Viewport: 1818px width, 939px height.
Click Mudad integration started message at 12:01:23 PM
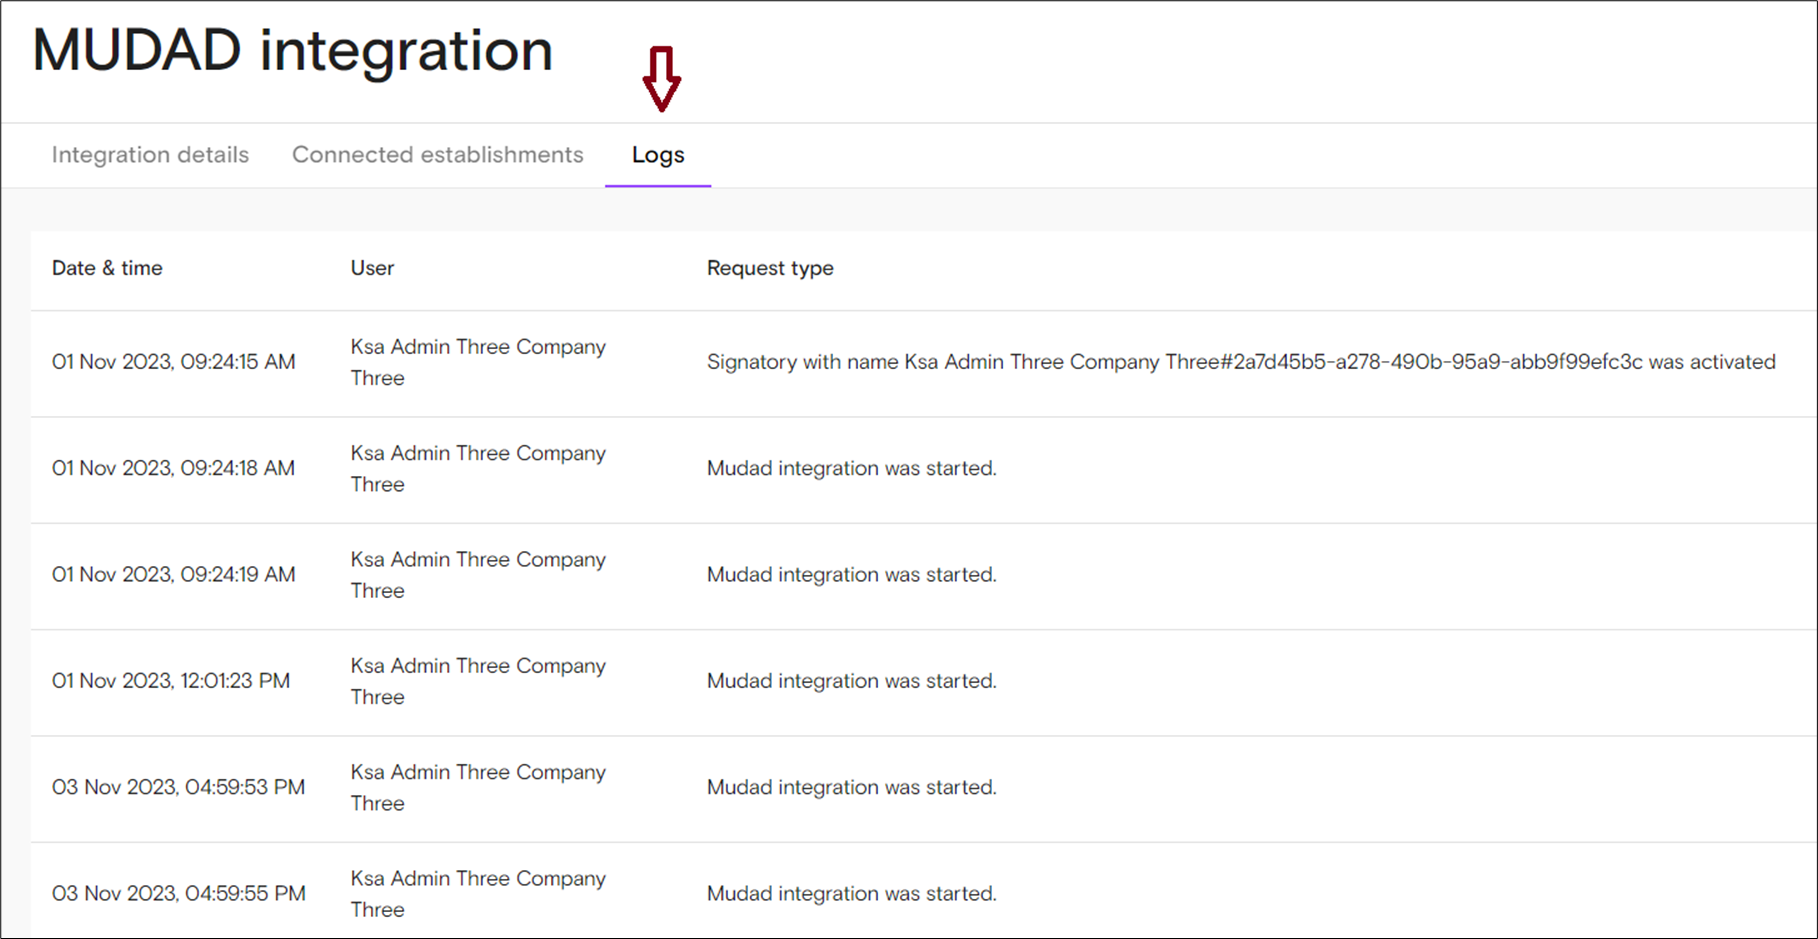pos(852,681)
